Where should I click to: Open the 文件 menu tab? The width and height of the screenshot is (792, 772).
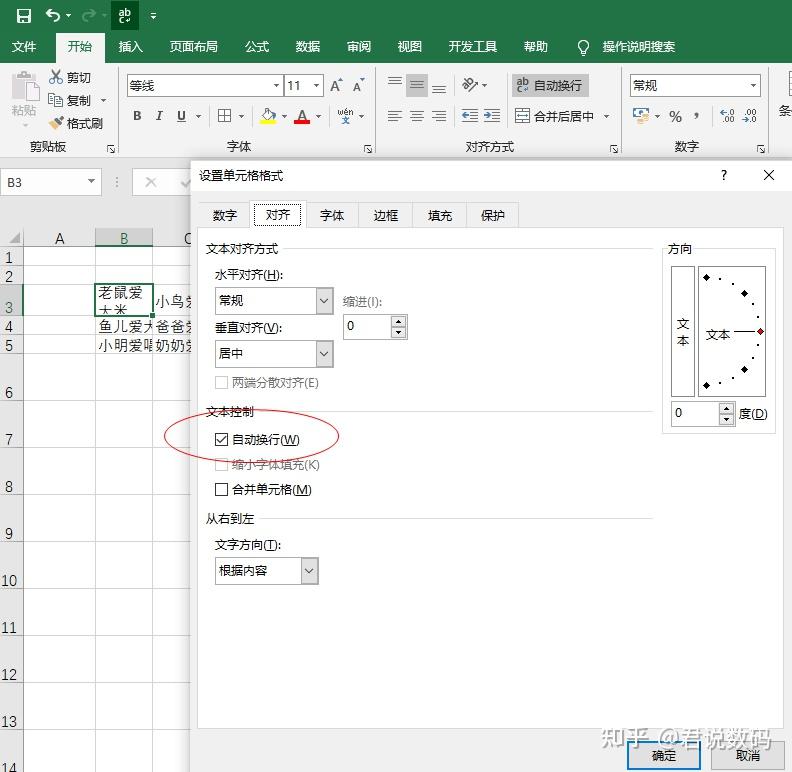(24, 46)
